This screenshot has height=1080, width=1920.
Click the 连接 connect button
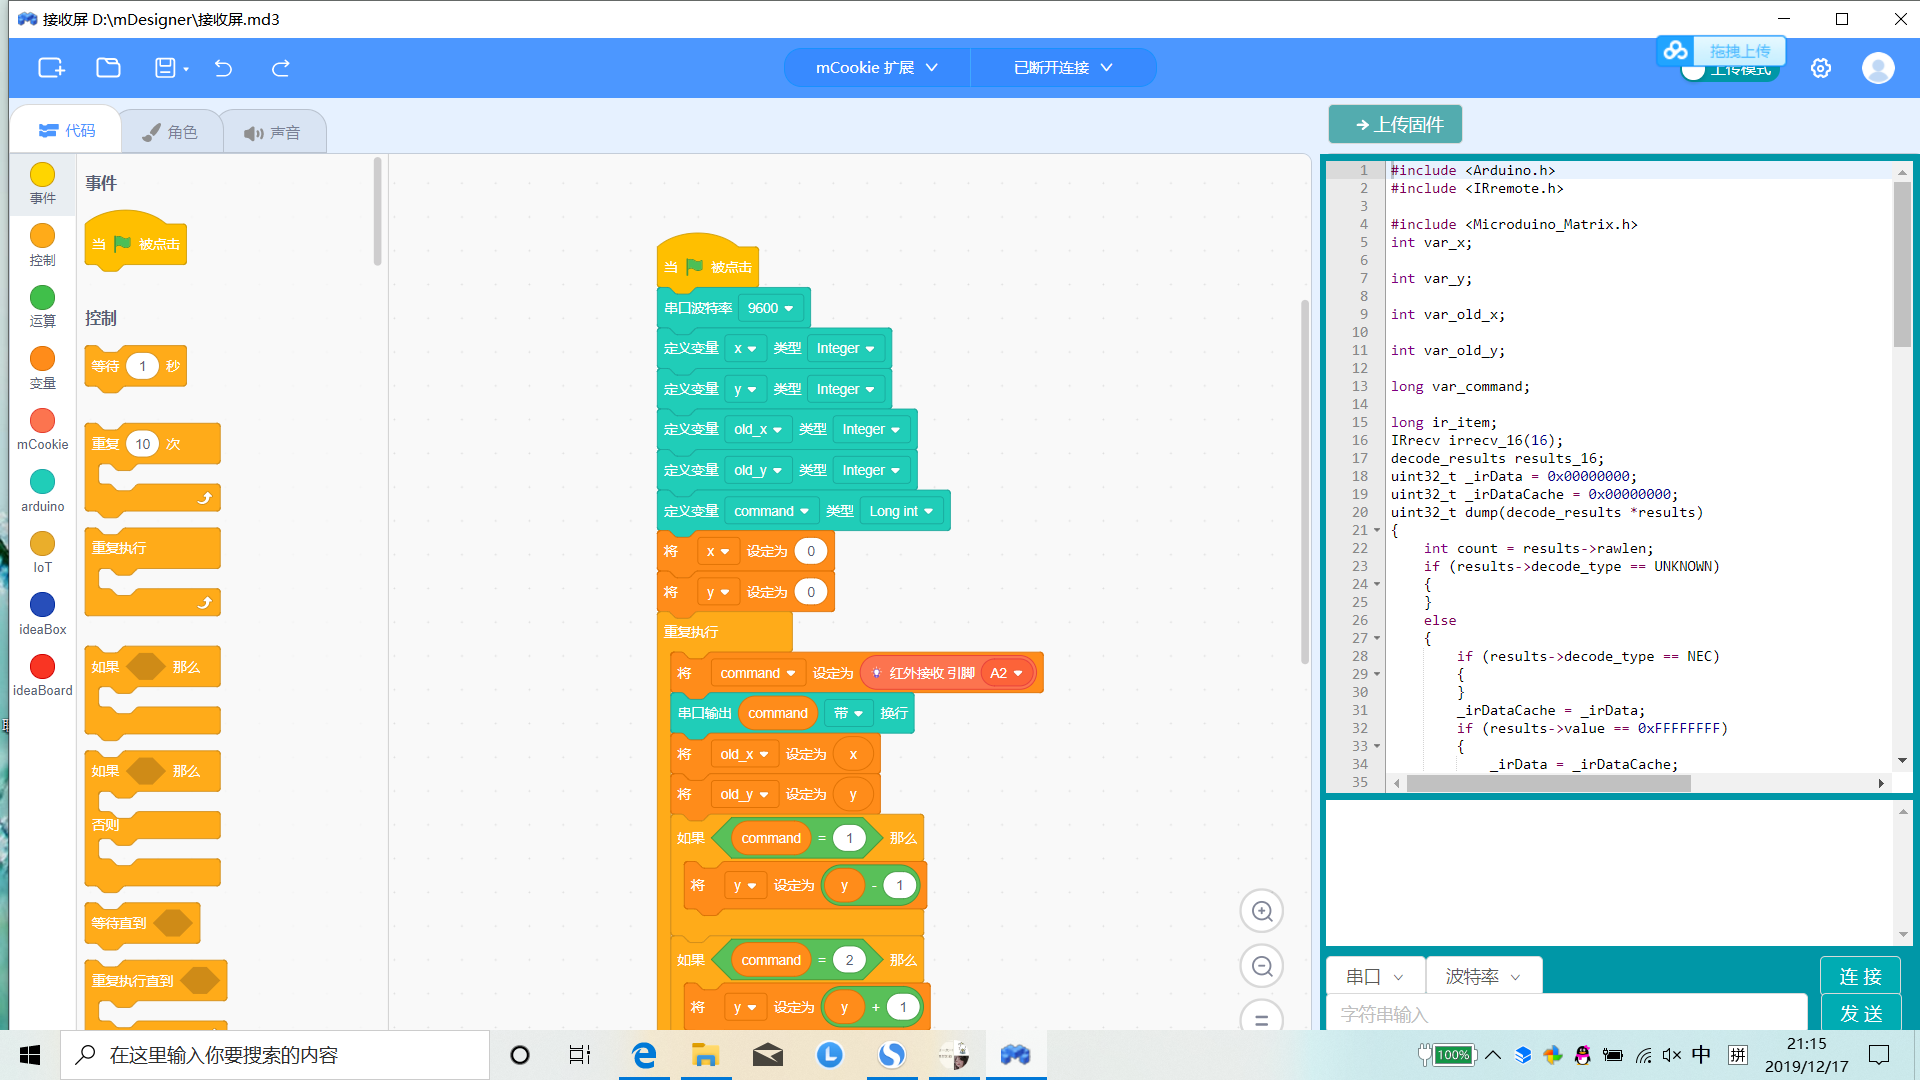tap(1859, 976)
